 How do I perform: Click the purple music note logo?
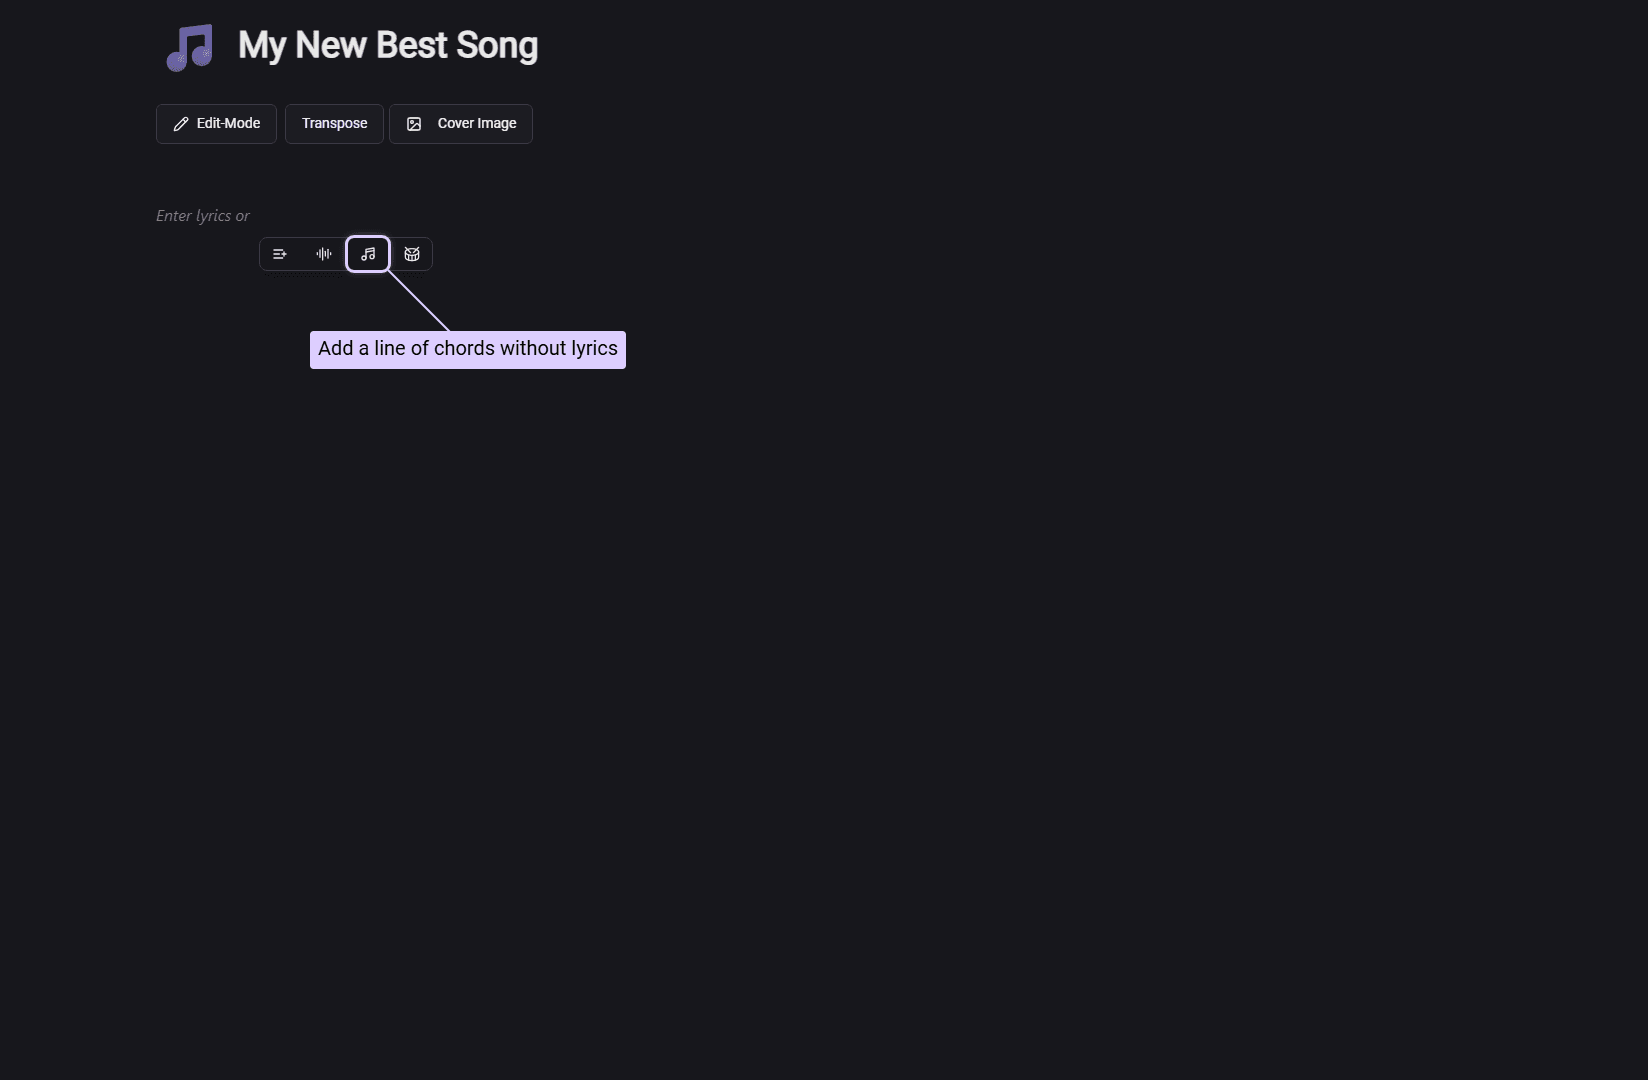[190, 47]
